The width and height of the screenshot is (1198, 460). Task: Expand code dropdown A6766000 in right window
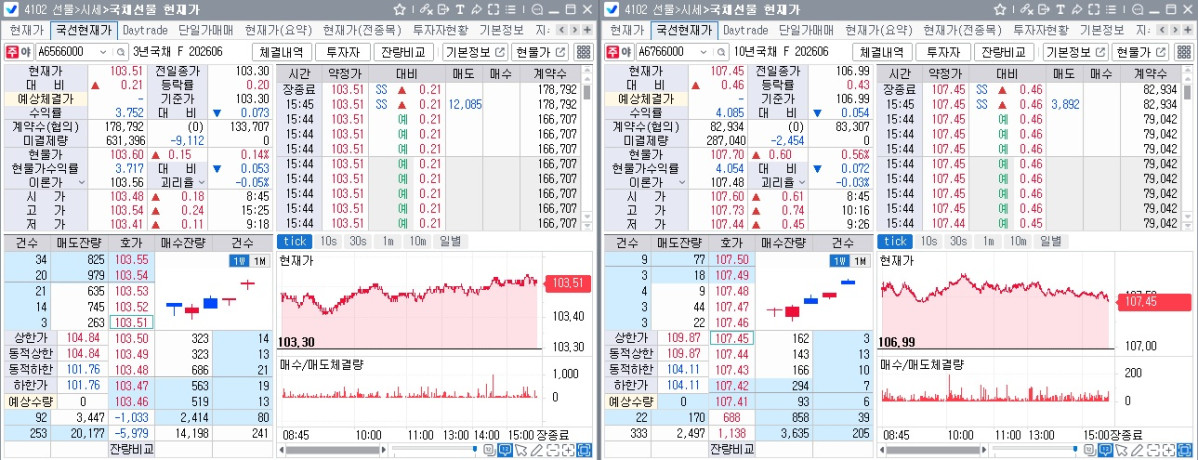704,52
